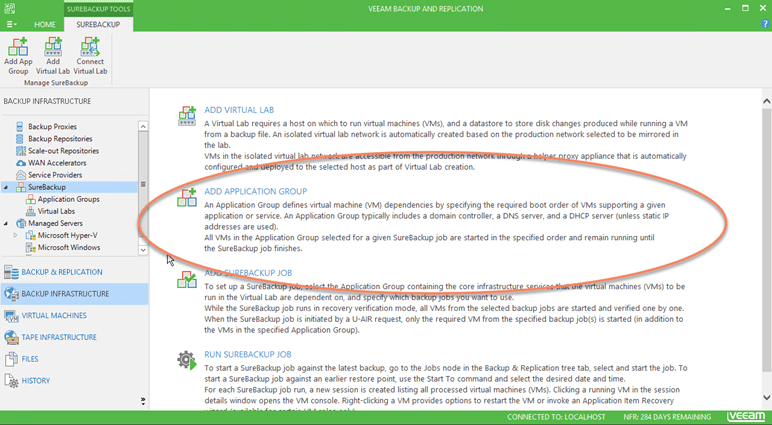Open the FILES view
The height and width of the screenshot is (425, 772).
click(74, 359)
